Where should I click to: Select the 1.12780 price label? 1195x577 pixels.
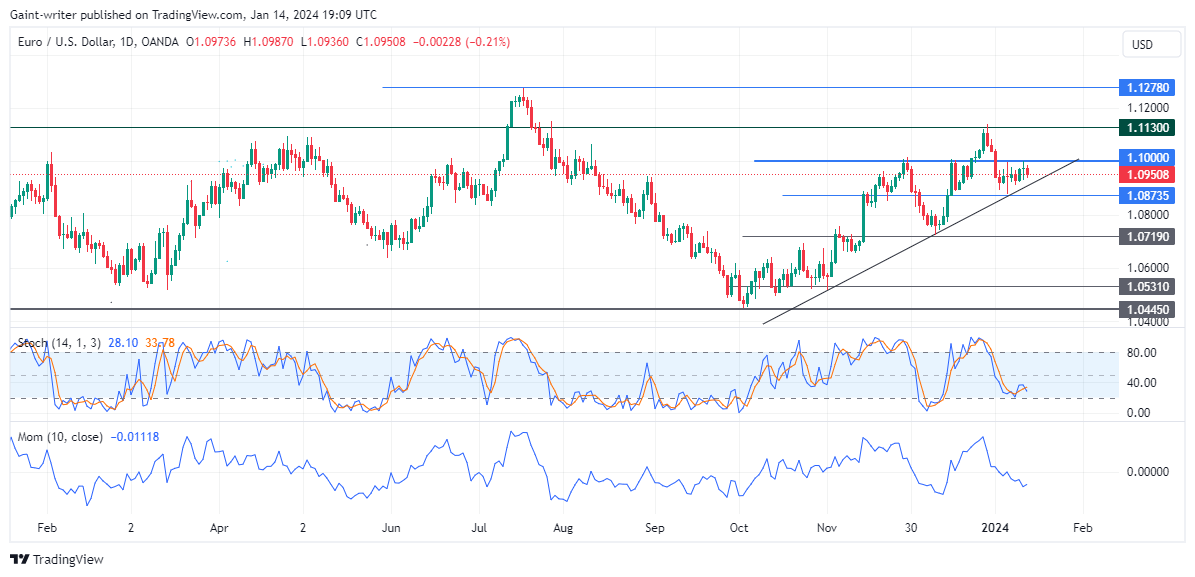point(1147,88)
